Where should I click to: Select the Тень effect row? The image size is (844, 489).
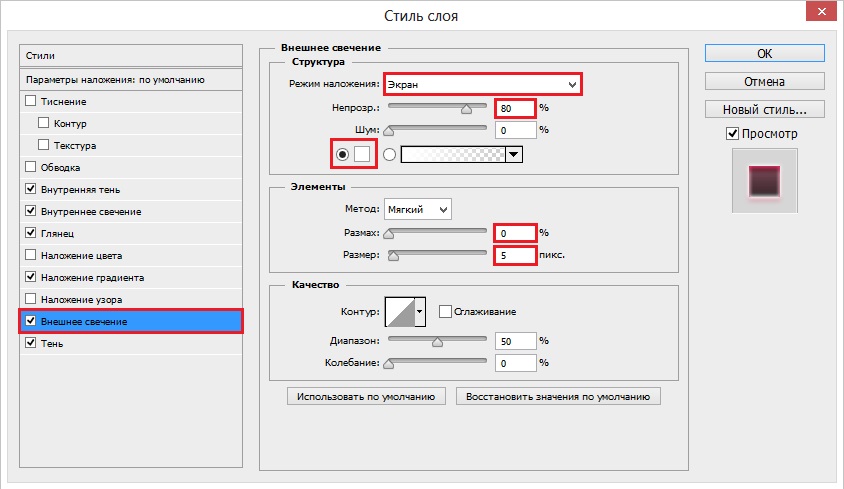[131, 343]
